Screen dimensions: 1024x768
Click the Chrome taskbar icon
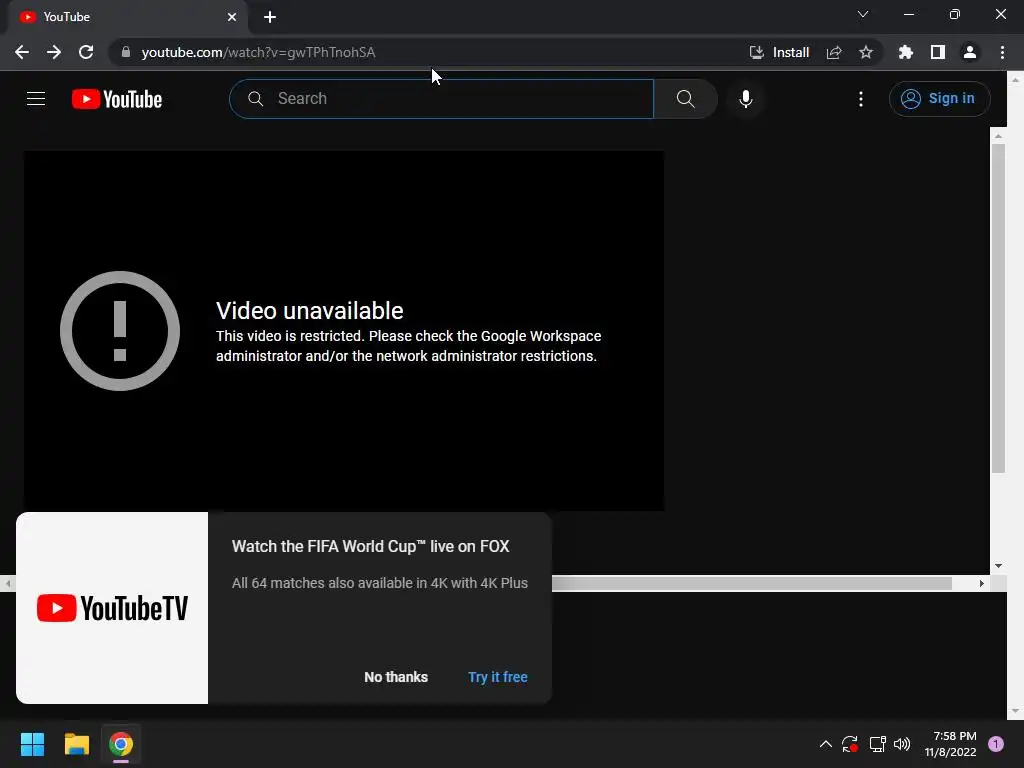point(121,744)
